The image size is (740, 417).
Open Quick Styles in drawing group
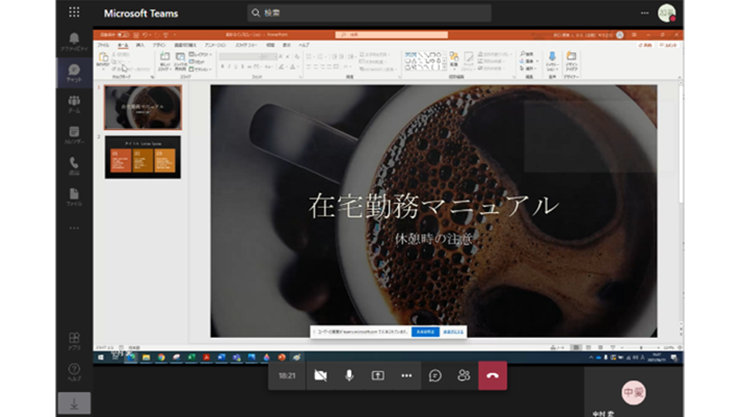(468, 61)
